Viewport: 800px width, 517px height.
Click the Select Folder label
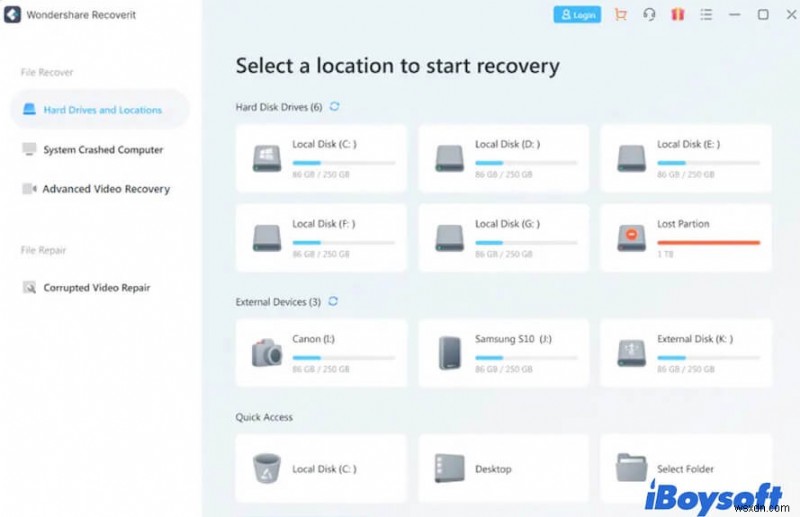[685, 469]
